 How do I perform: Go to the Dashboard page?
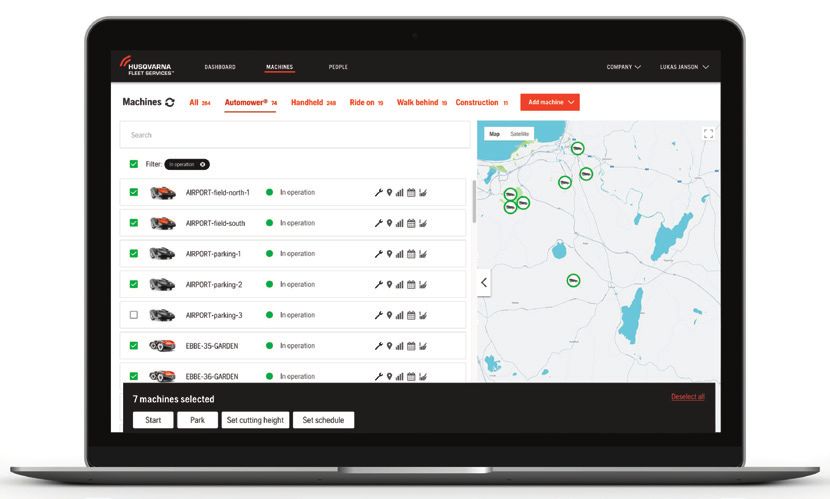pyautogui.click(x=220, y=67)
